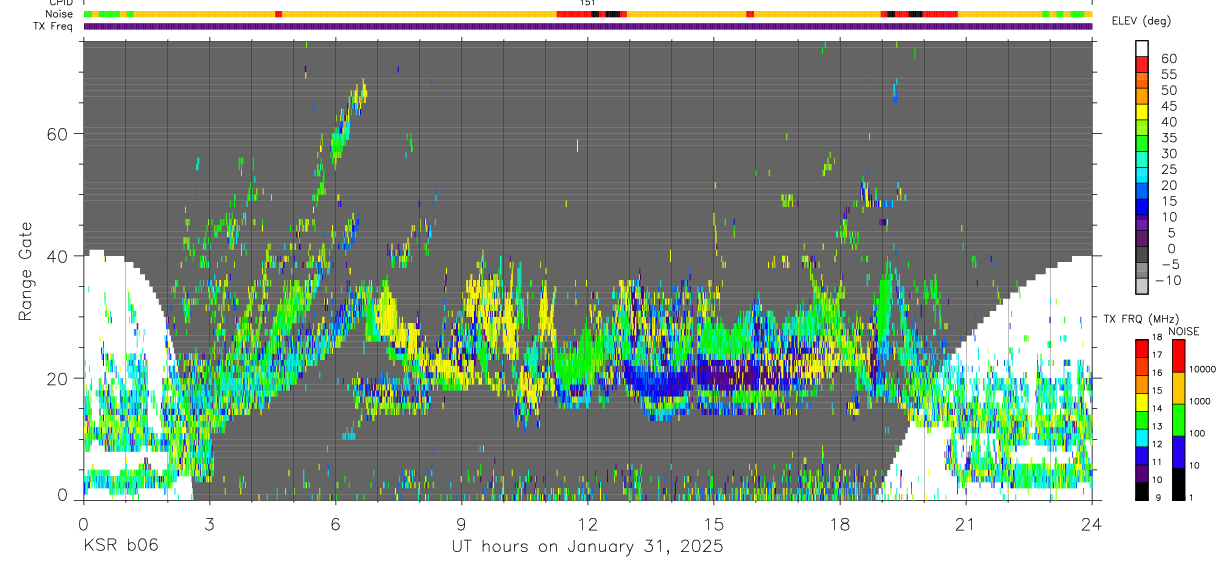The height and width of the screenshot is (567, 1228).
Task: Click the 21 tick on the UT hours axis
Action: 965,523
